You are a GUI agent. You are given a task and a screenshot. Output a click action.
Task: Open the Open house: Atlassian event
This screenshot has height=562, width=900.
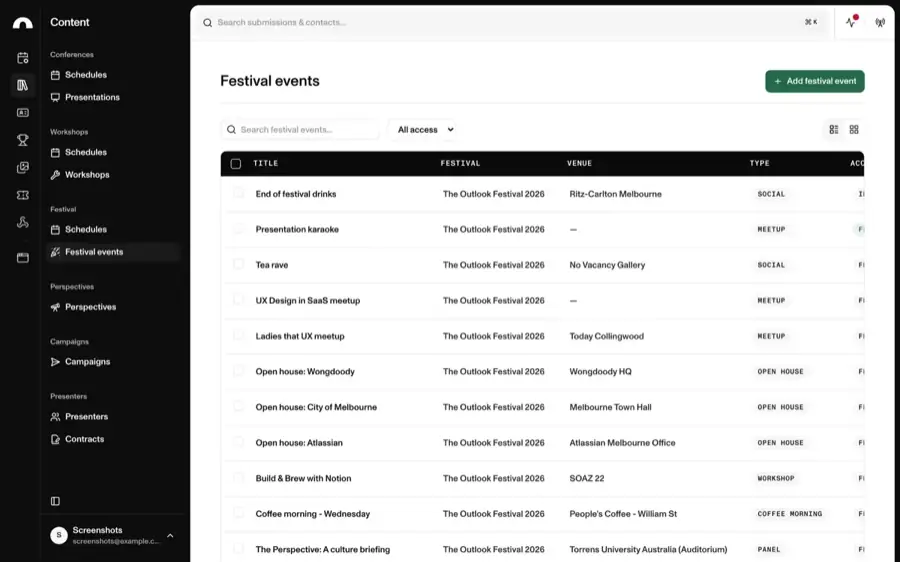pos(299,443)
